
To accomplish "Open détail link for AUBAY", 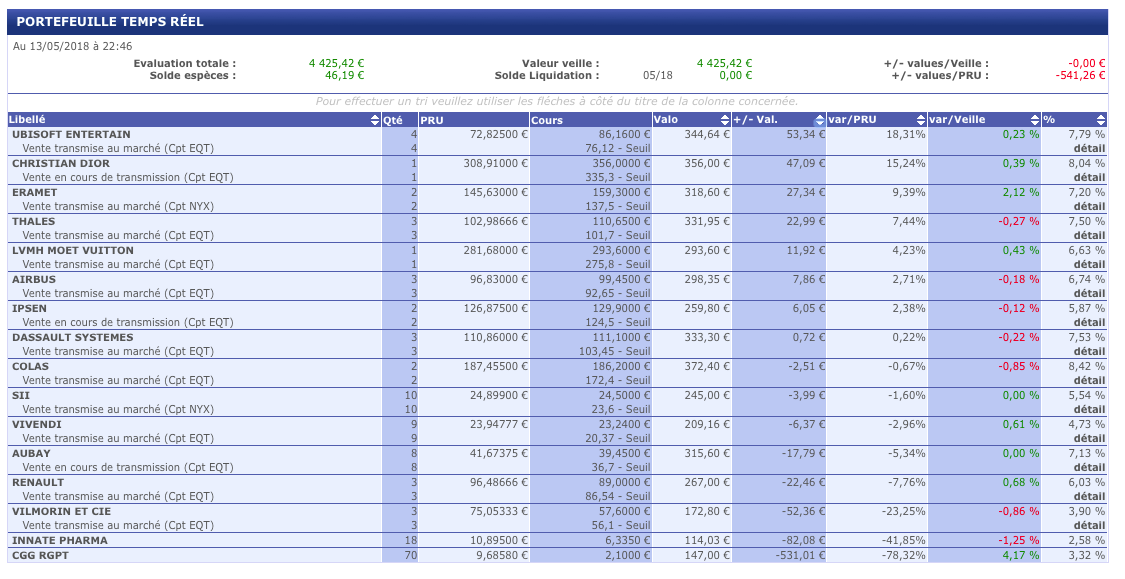I will pyautogui.click(x=1089, y=468).
